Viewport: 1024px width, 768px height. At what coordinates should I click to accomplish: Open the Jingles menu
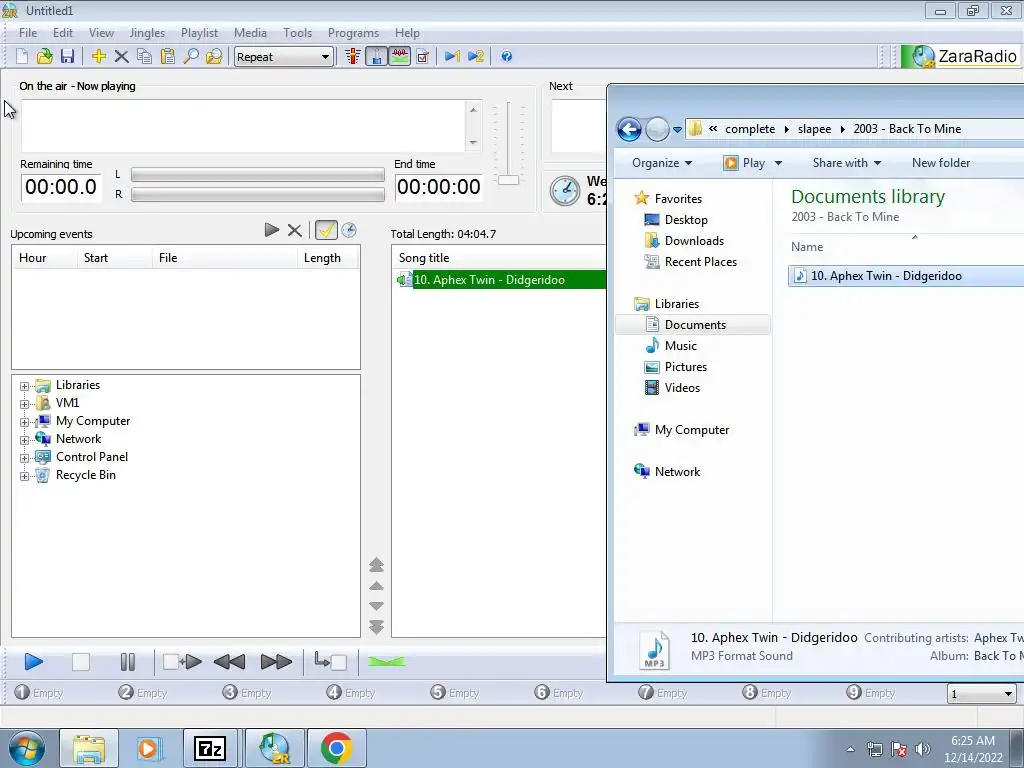pyautogui.click(x=147, y=33)
